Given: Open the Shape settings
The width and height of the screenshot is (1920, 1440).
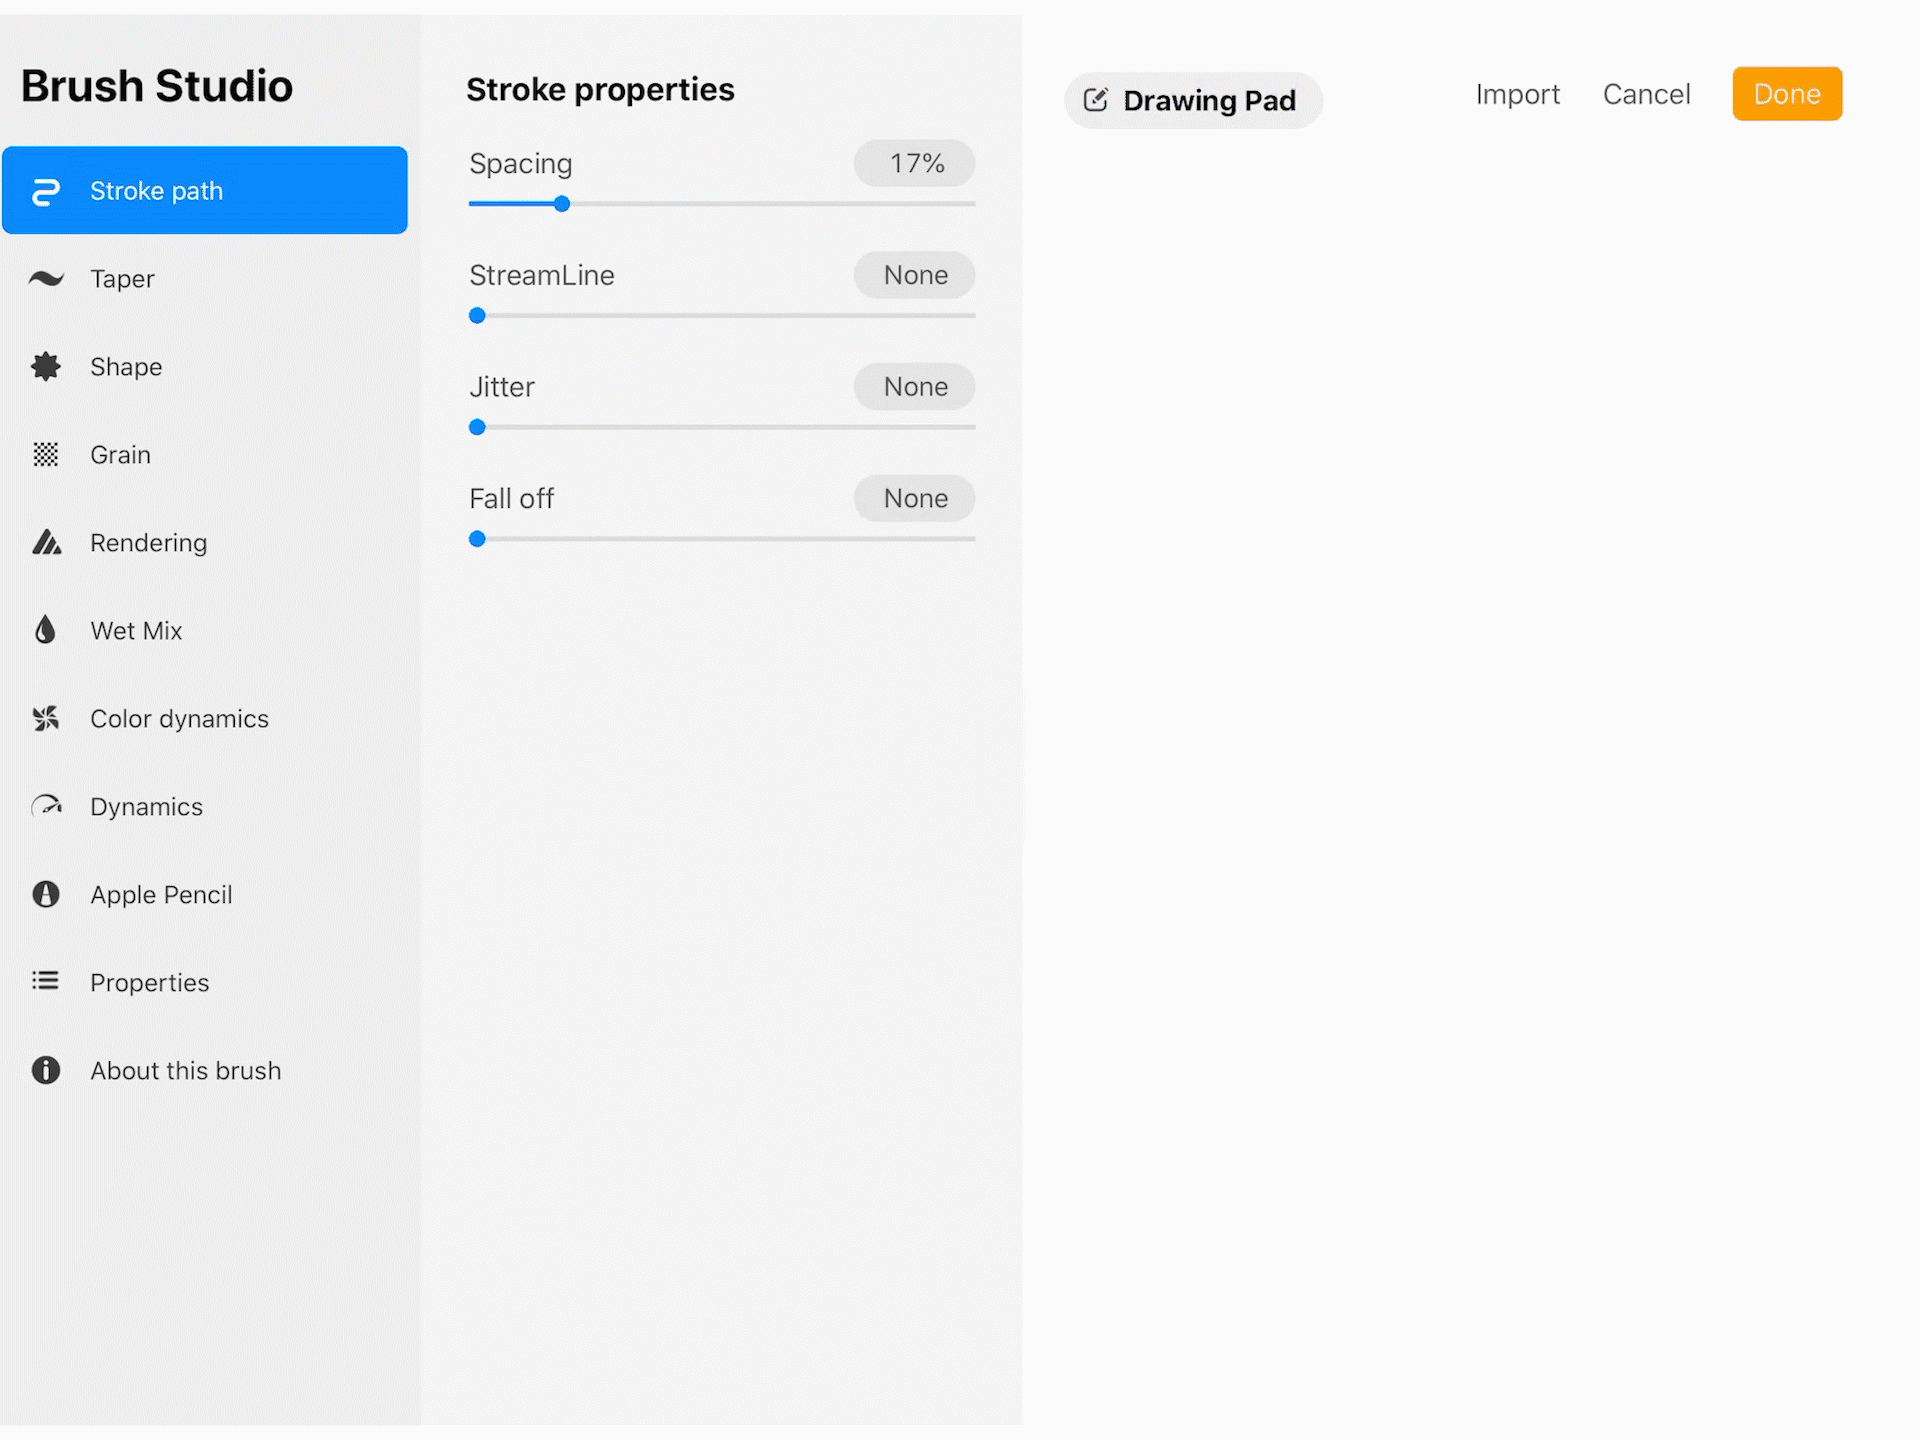Looking at the screenshot, I should [205, 366].
